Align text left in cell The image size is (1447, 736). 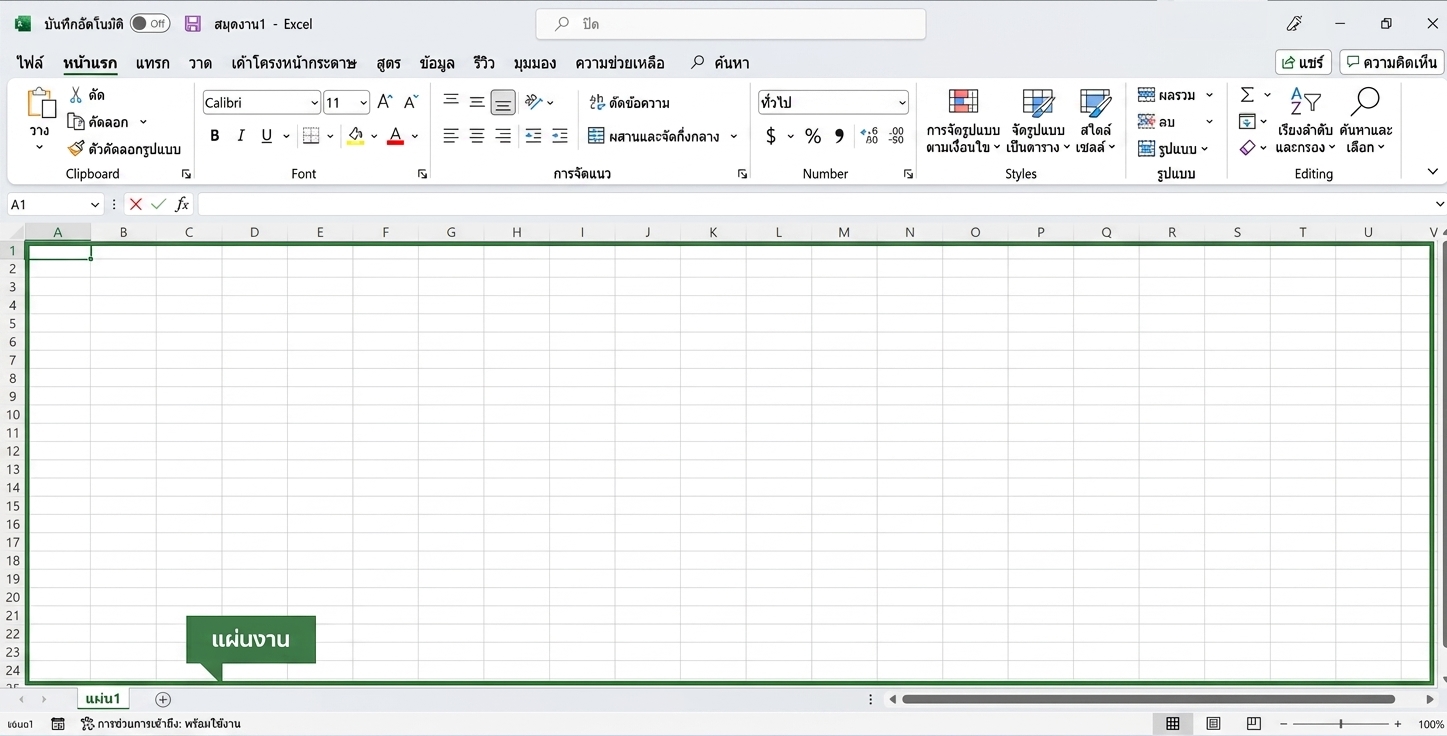(x=451, y=136)
